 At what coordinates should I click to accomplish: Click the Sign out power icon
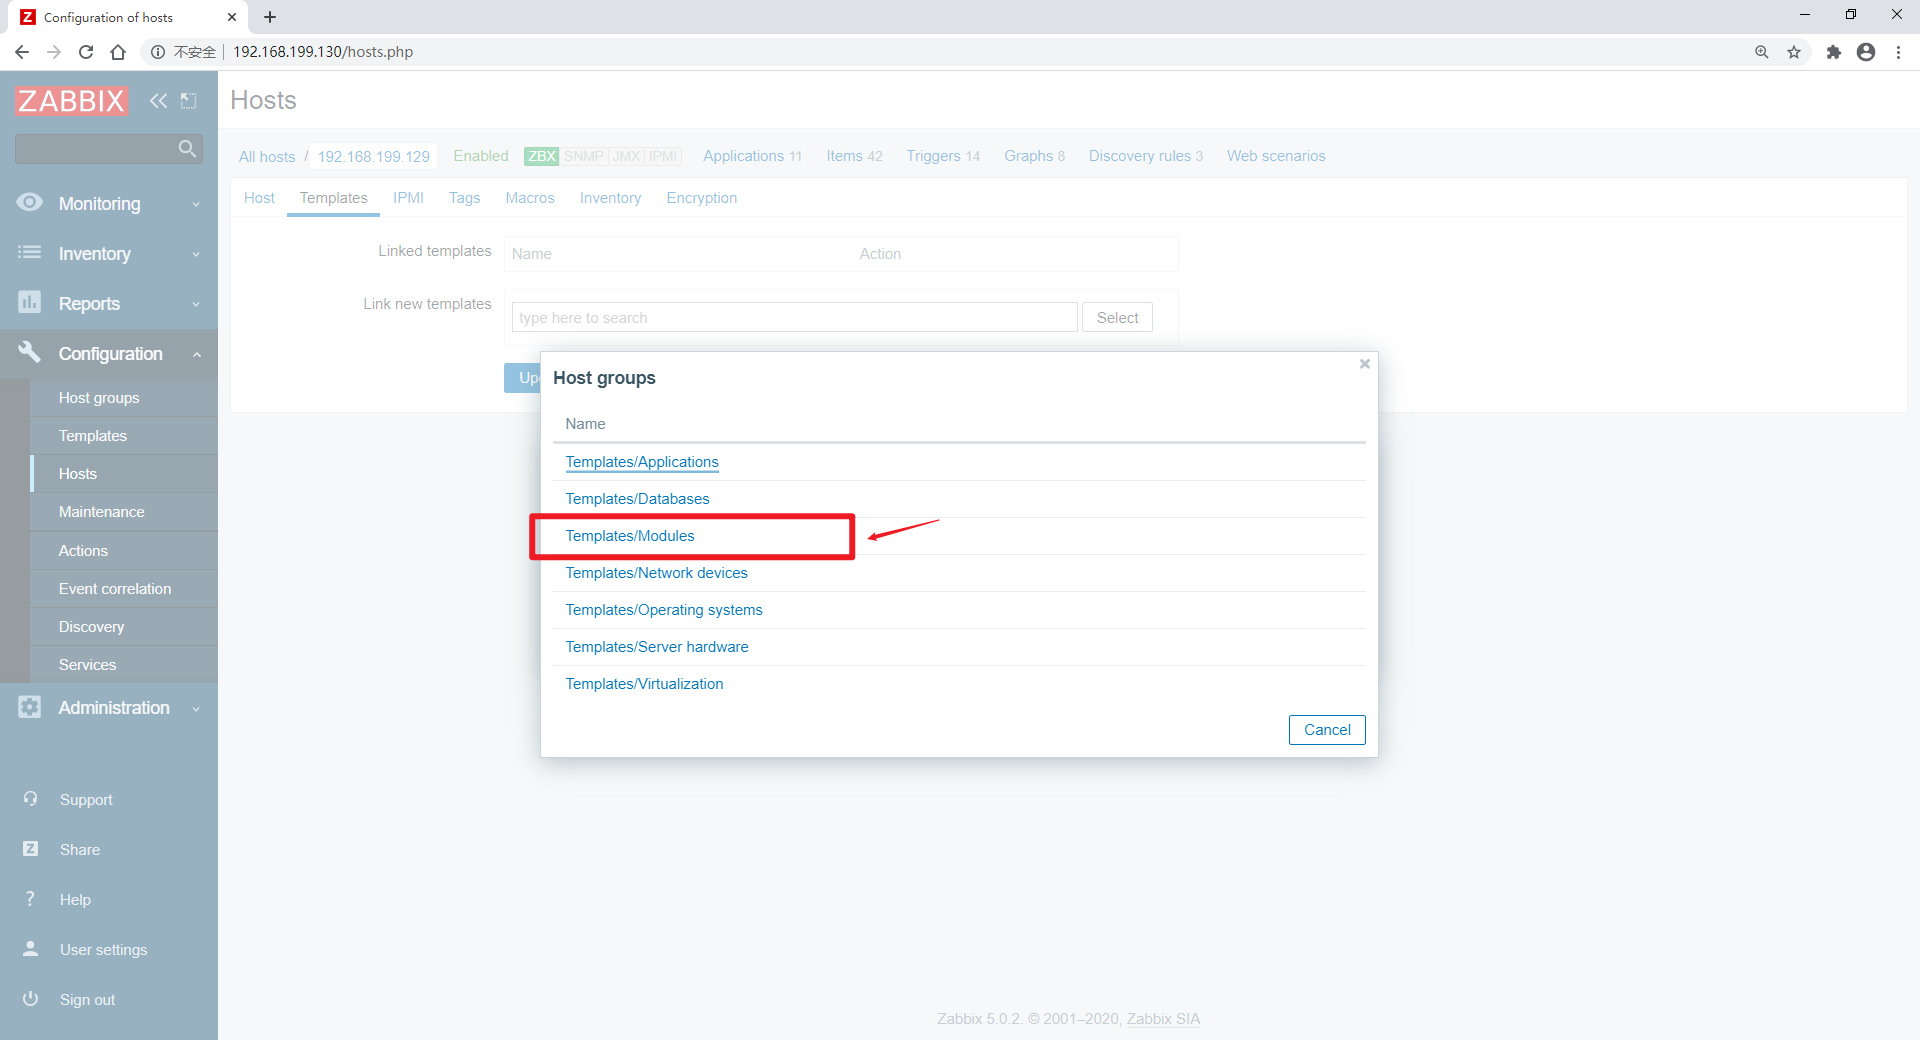(x=30, y=999)
